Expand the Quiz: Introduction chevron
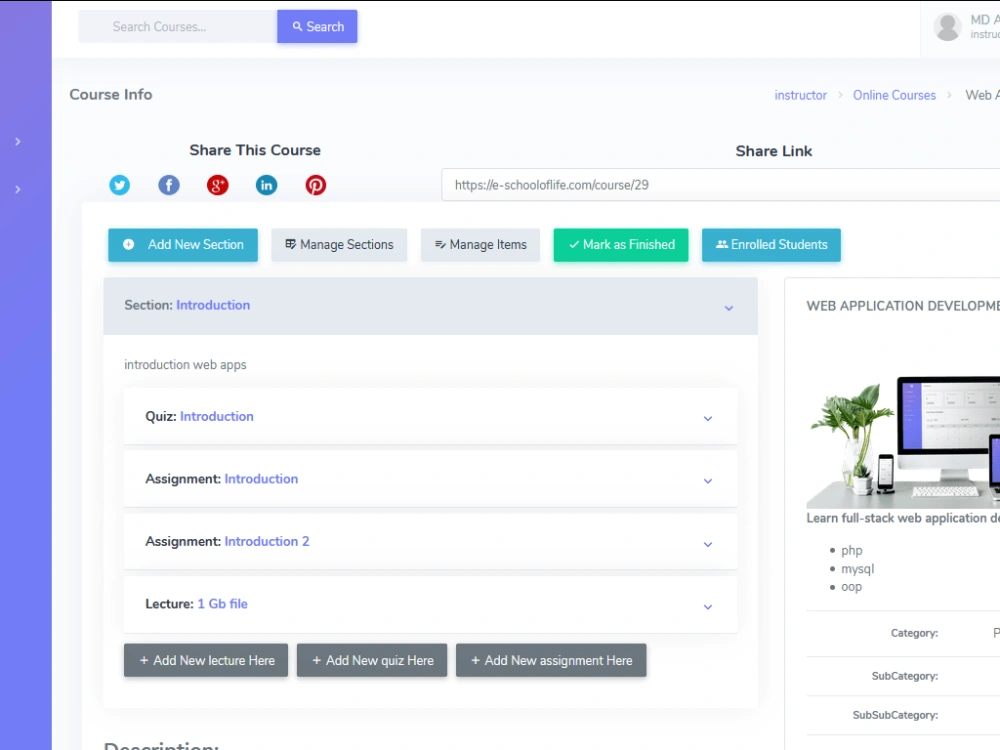 click(708, 418)
